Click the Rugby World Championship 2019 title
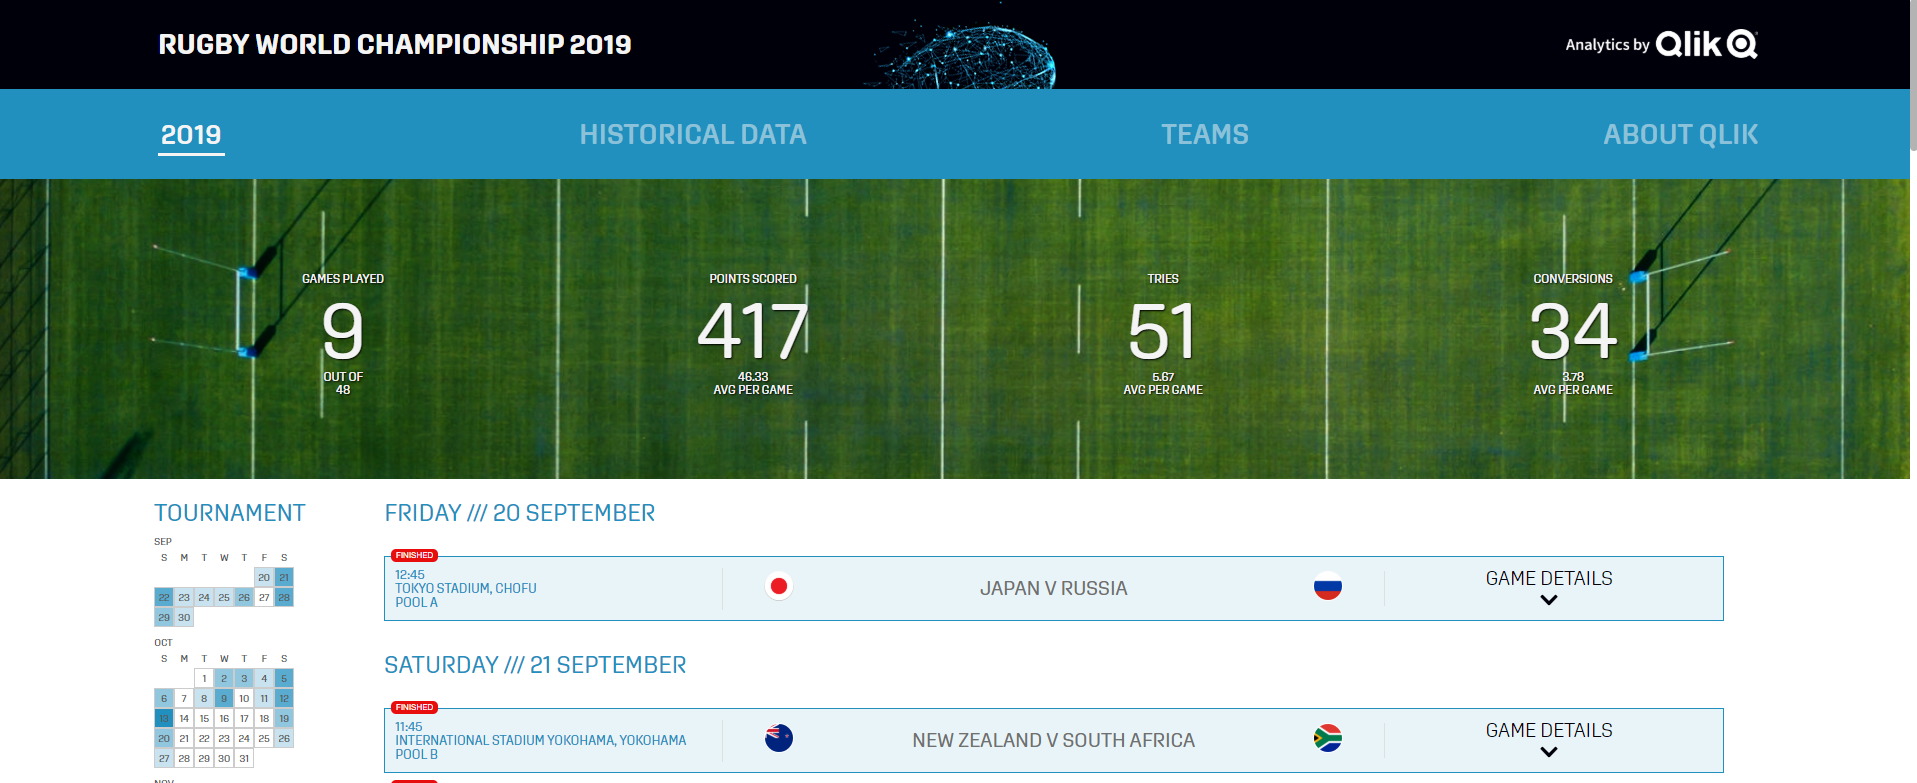Screen dimensions: 1917x783 click(395, 44)
